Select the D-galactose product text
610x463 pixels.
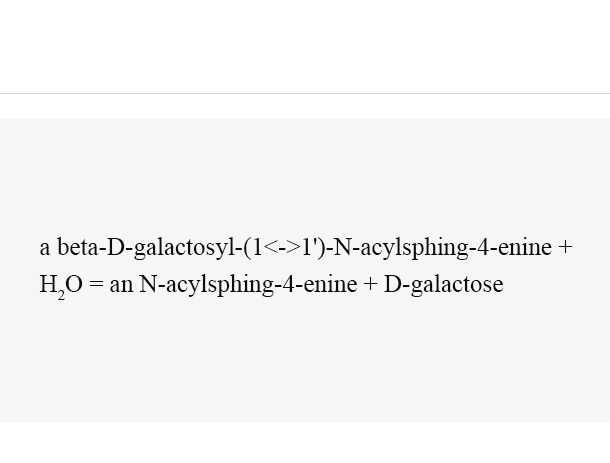(x=443, y=284)
